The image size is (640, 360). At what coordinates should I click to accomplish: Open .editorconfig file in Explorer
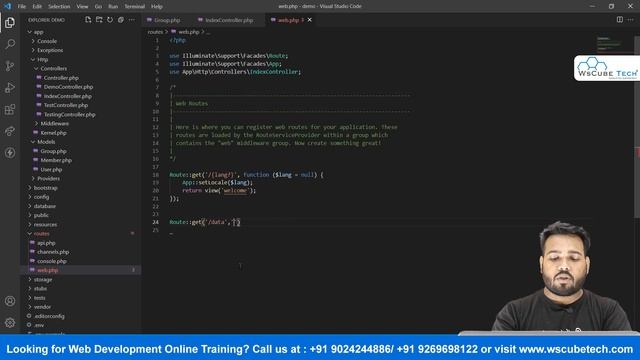[49, 316]
